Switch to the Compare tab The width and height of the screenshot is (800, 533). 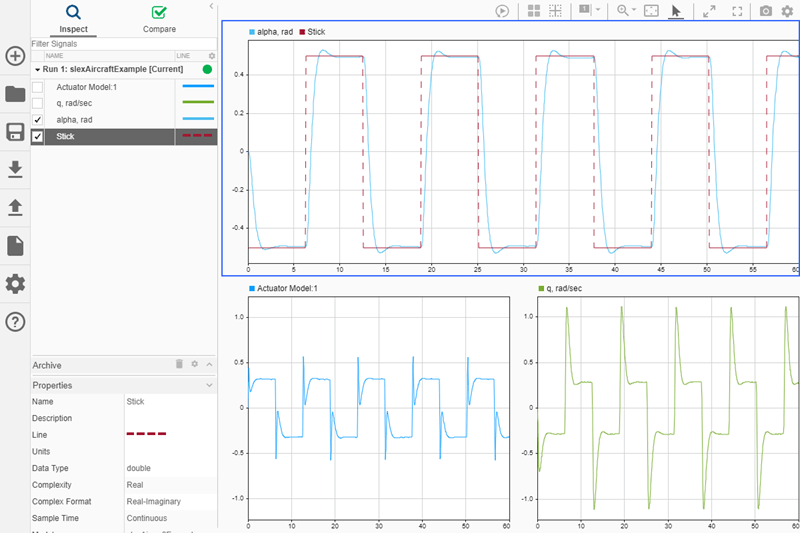159,19
